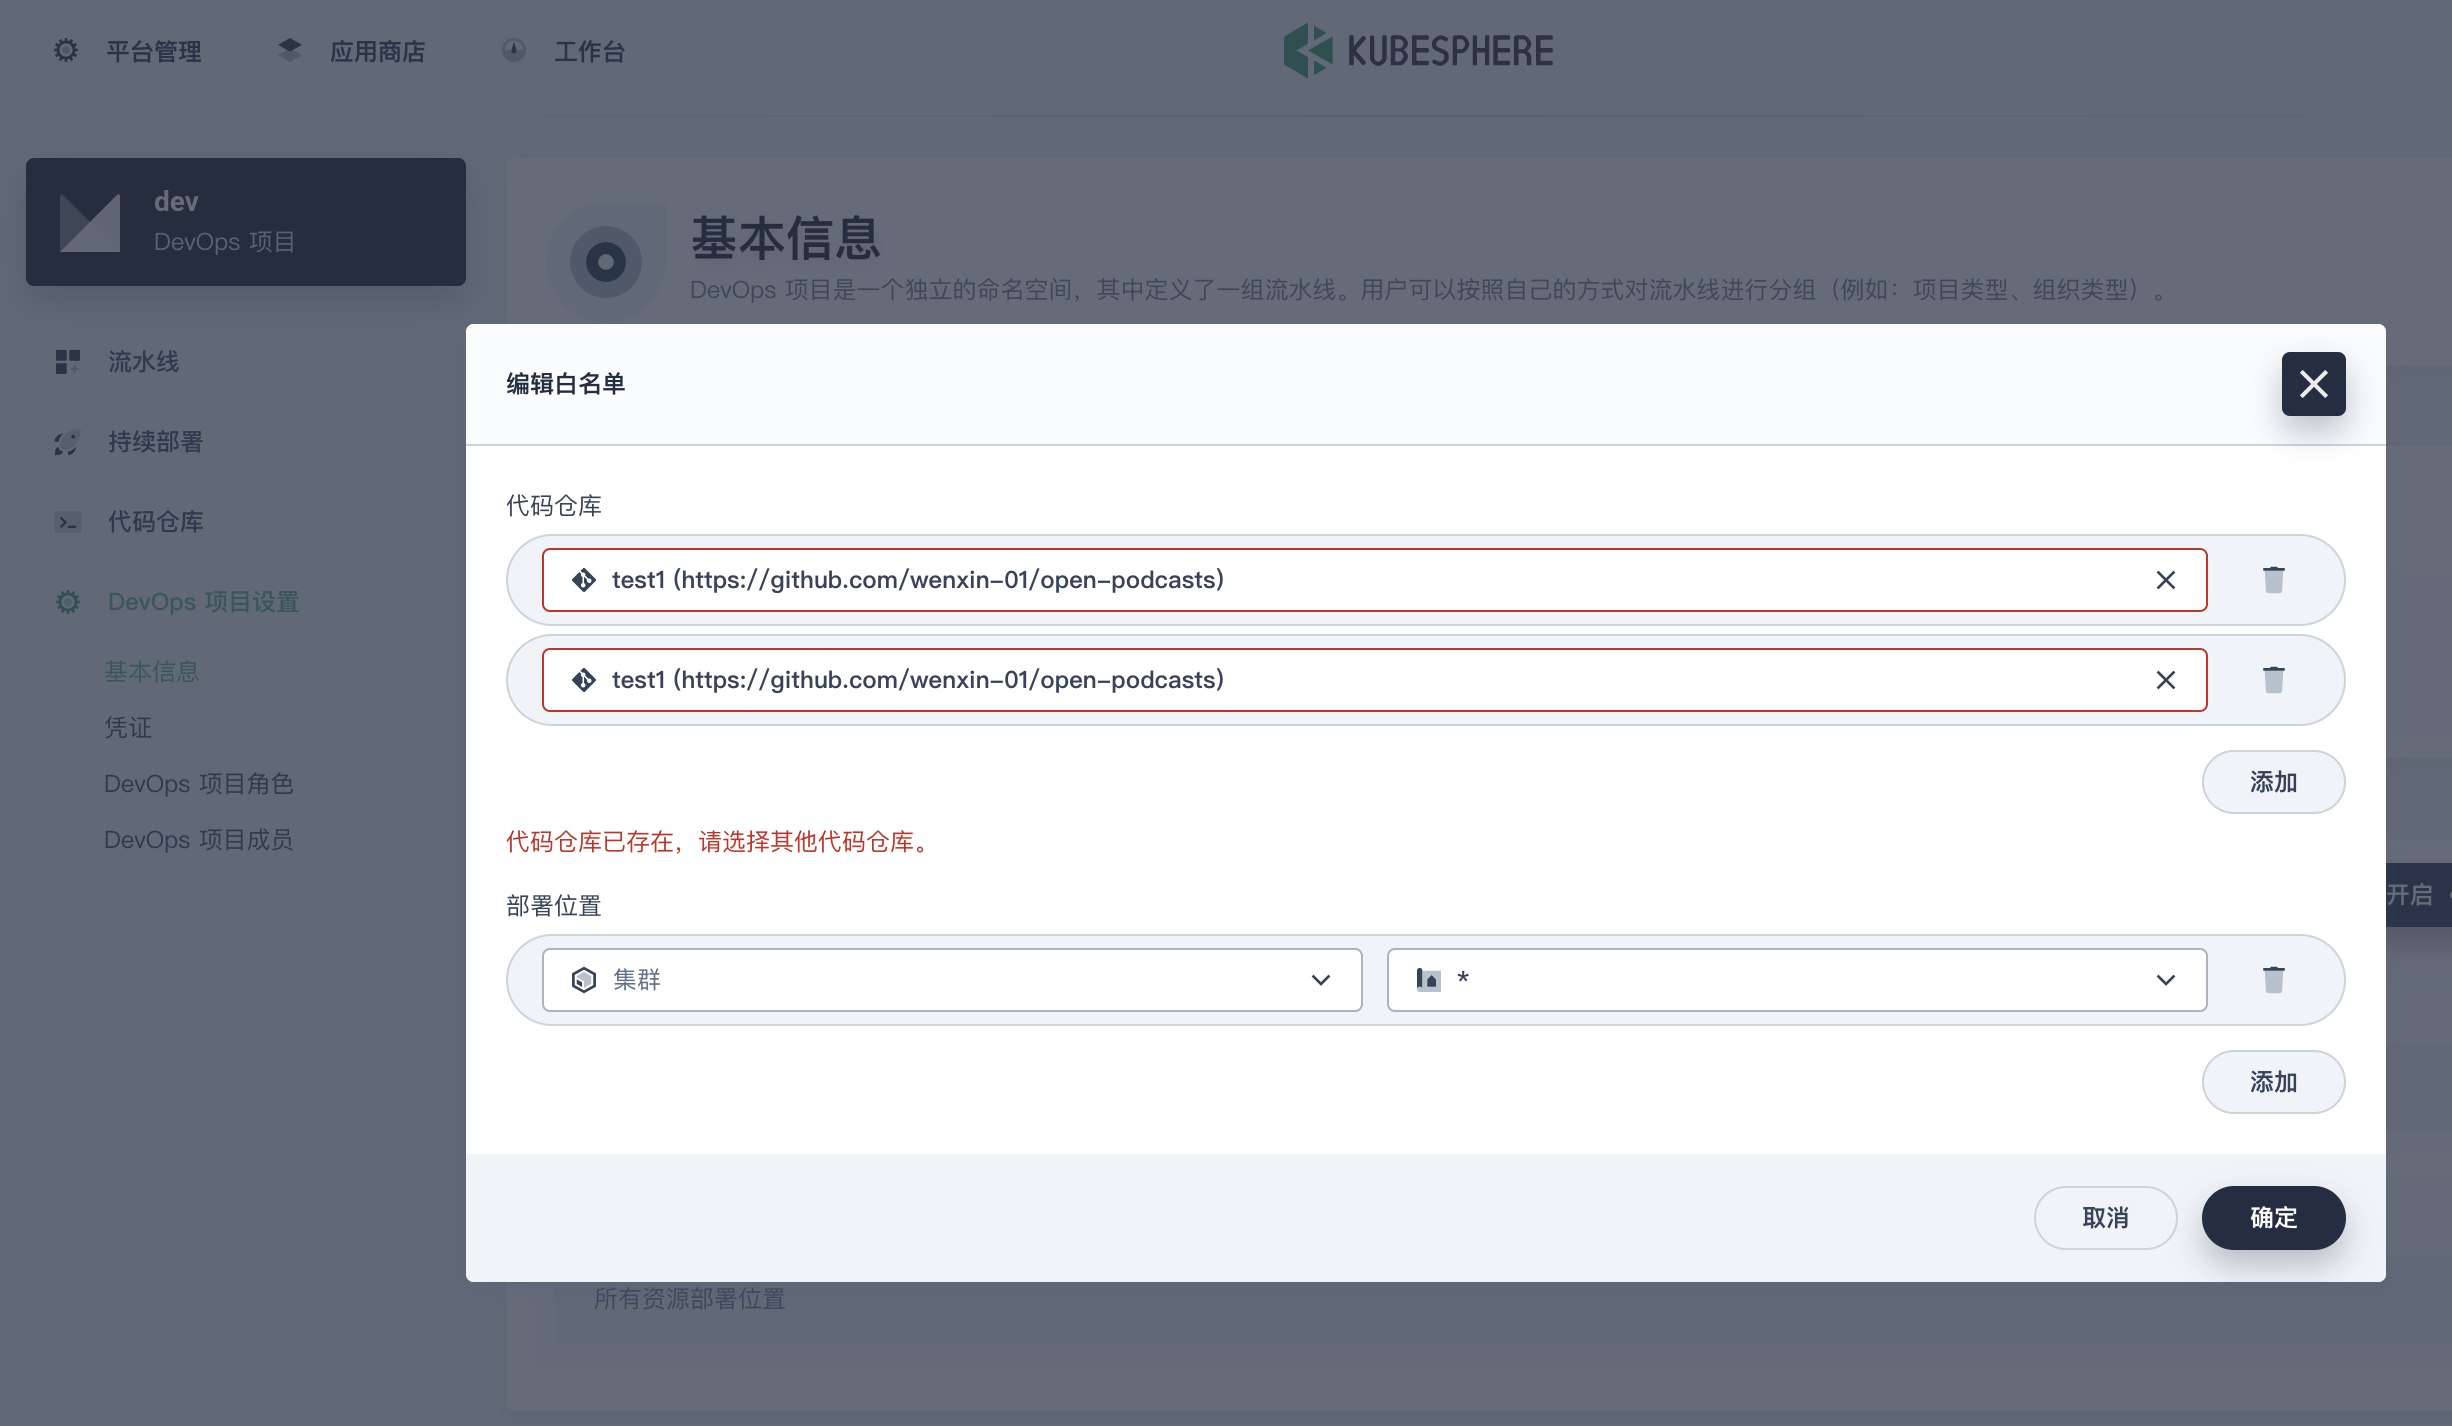Click the dev DevOps 项目 avatar tile
Image resolution: width=2452 pixels, height=1426 pixels.
245,221
